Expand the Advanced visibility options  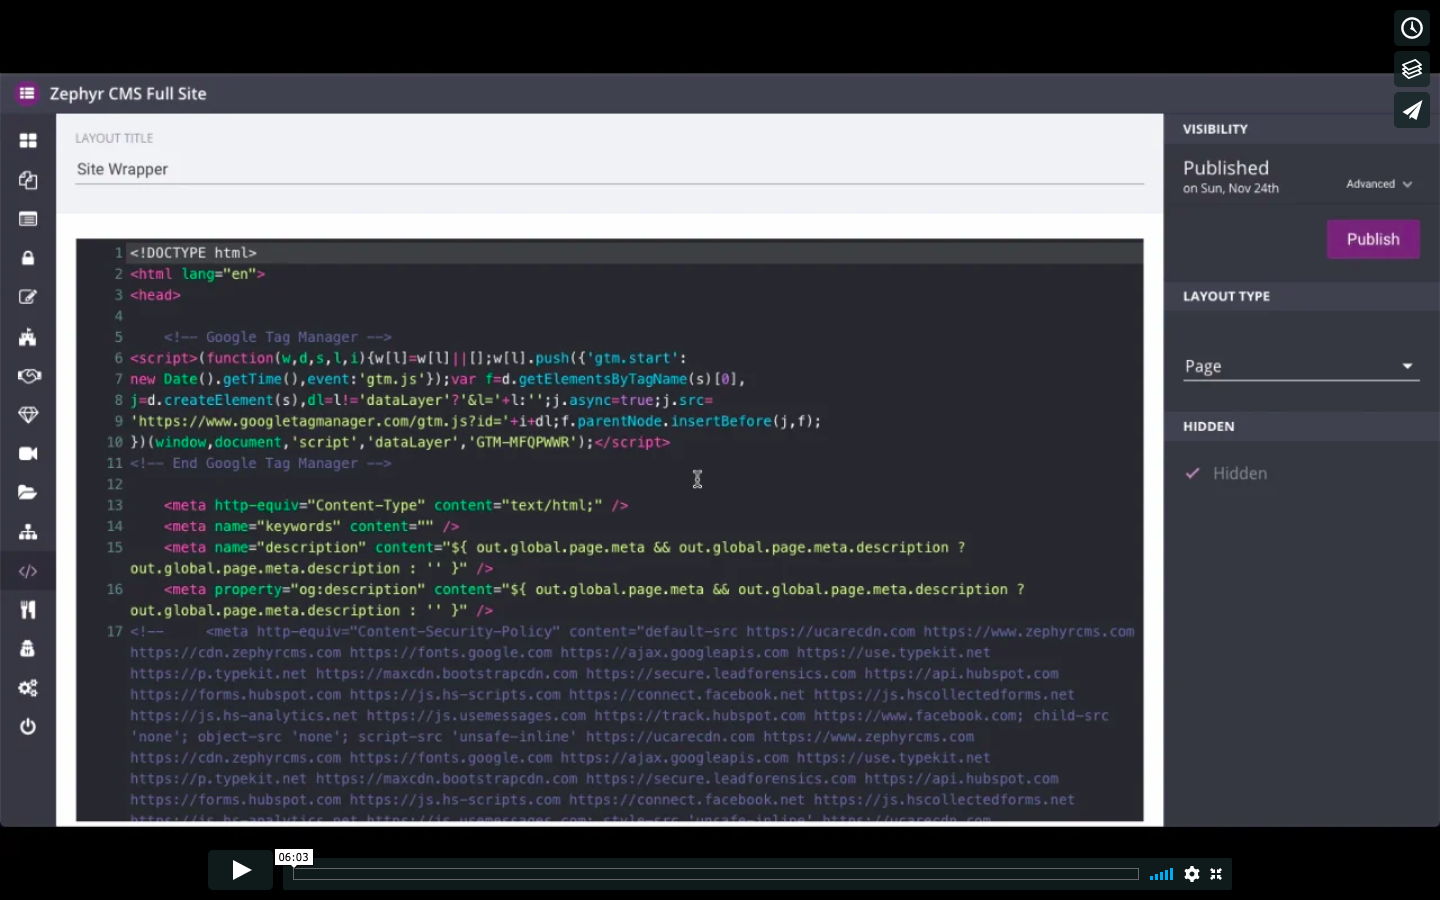point(1379,184)
